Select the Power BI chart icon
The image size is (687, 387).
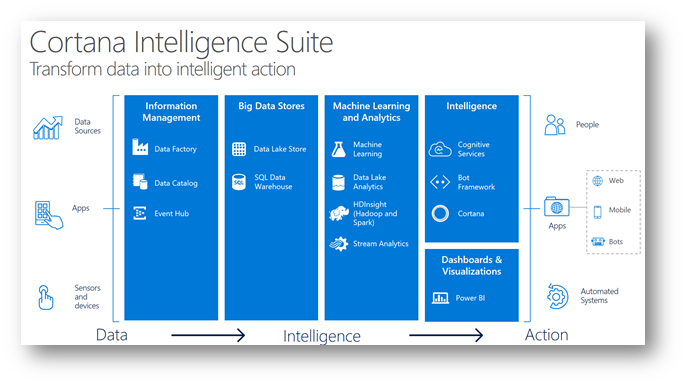(x=440, y=298)
